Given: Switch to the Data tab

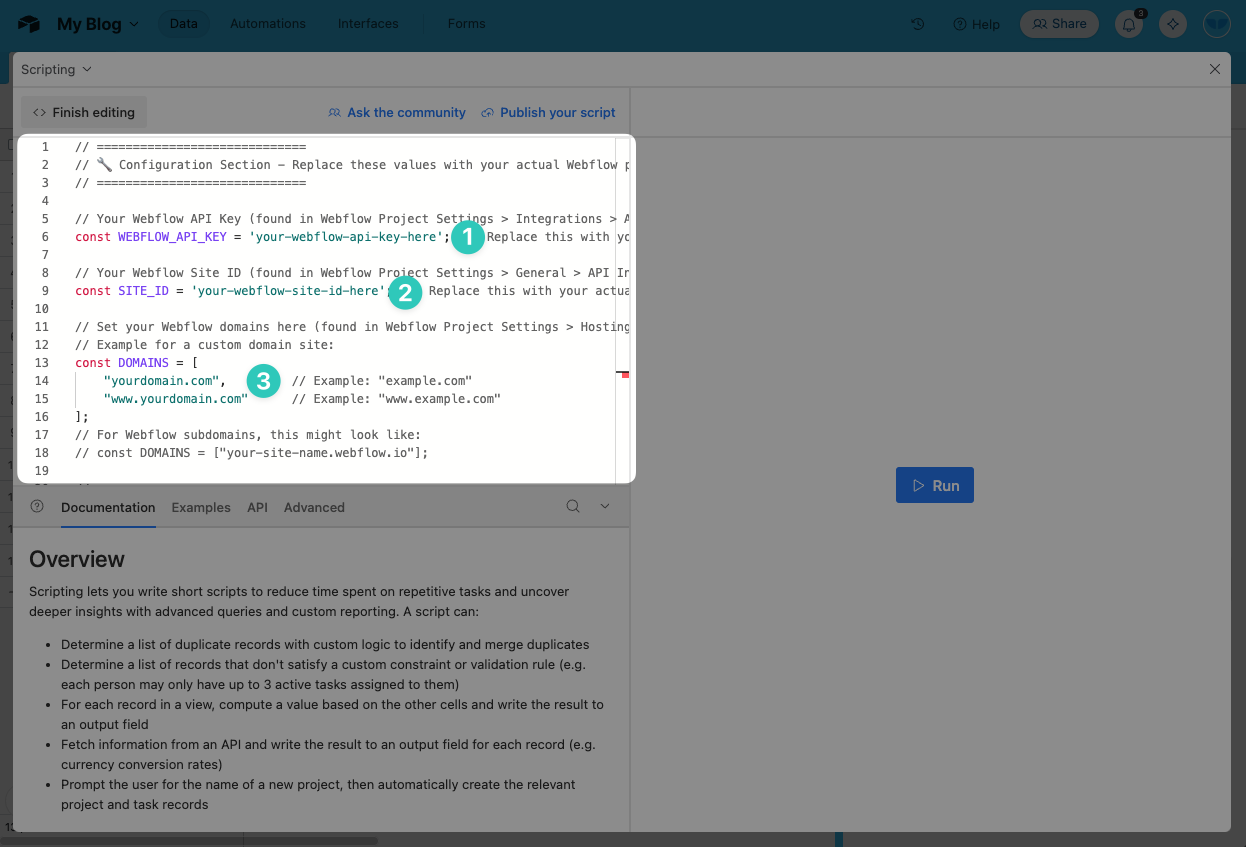Looking at the screenshot, I should click(184, 24).
